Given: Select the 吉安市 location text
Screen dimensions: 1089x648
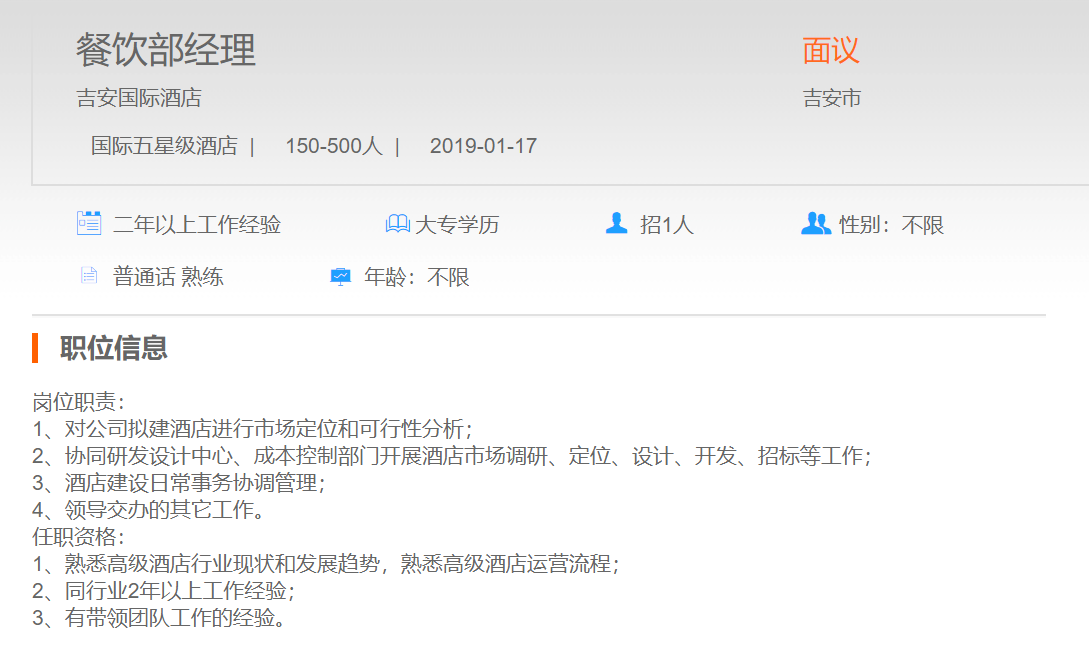Looking at the screenshot, I should tap(832, 98).
